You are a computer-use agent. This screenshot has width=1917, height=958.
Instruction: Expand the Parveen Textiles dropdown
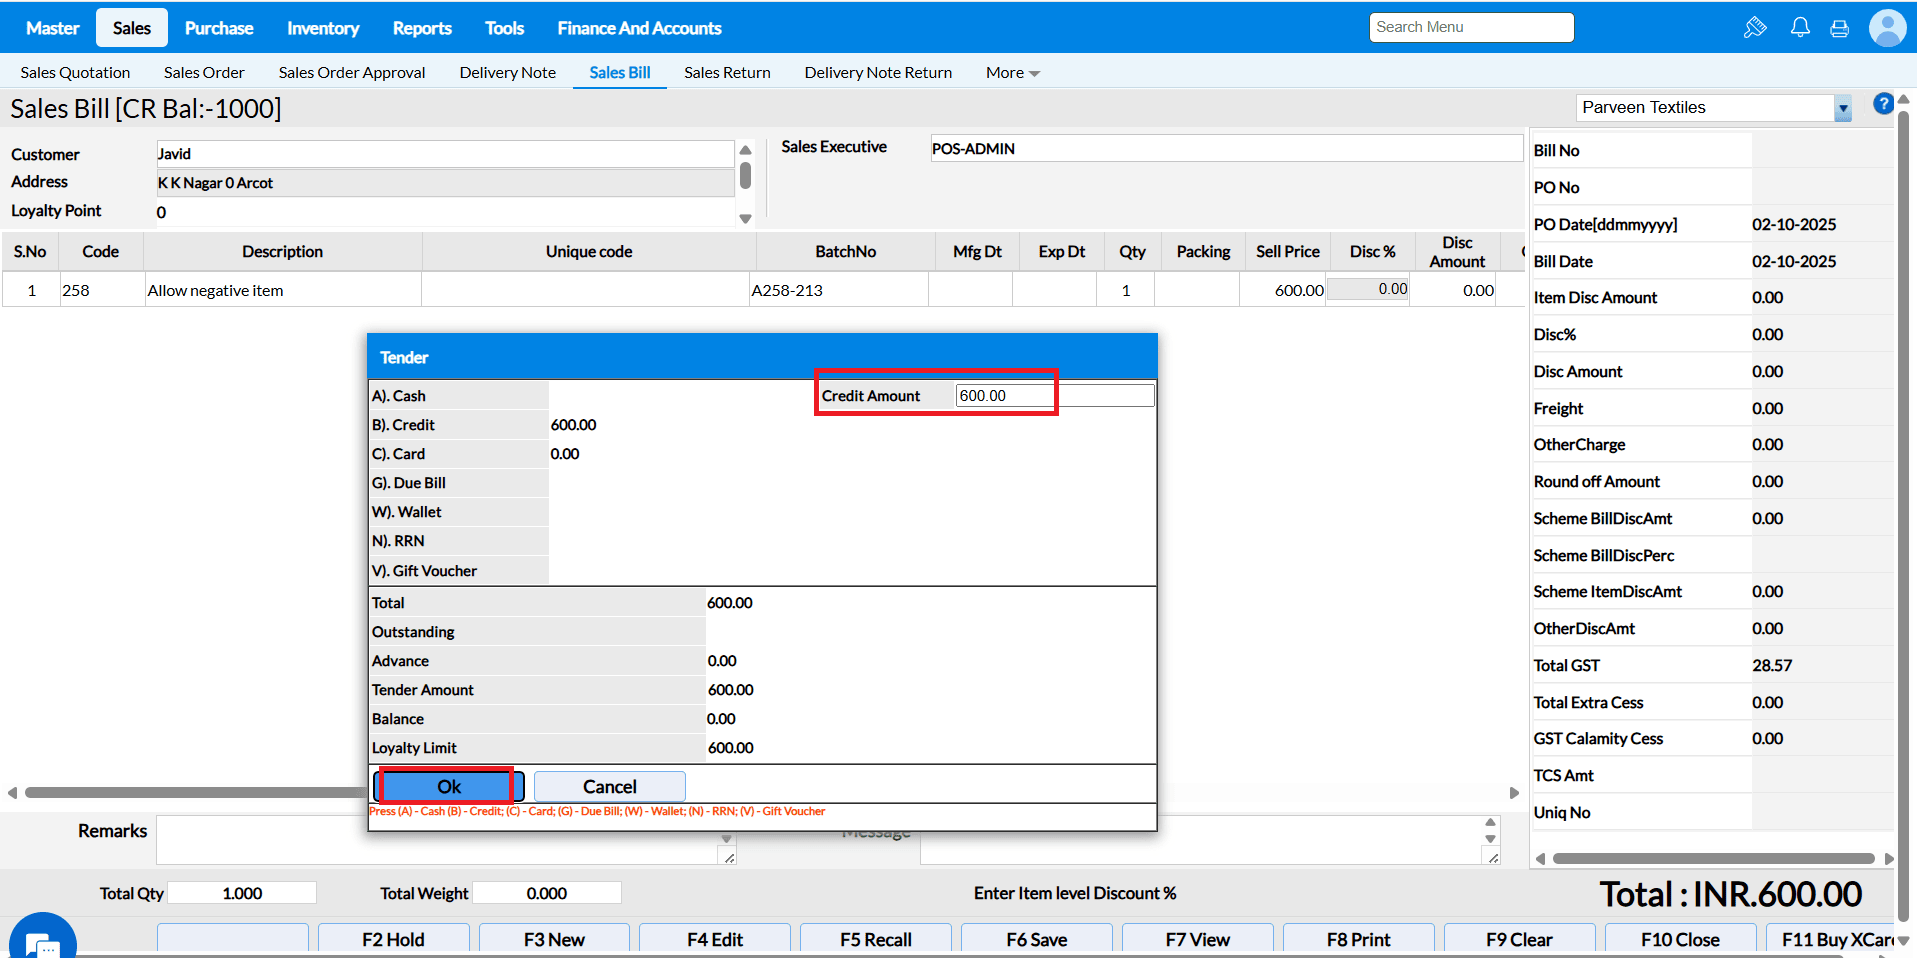tap(1842, 108)
